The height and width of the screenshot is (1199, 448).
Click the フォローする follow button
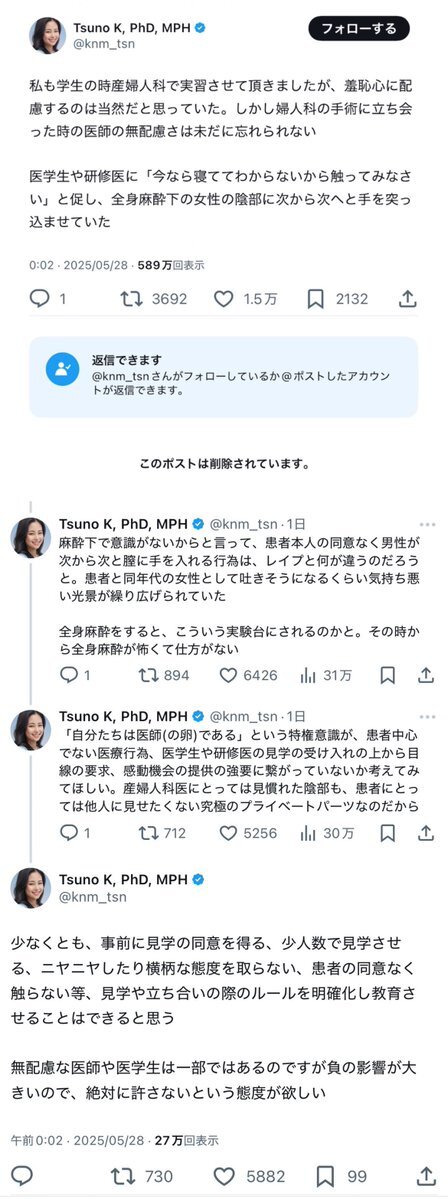[359, 29]
